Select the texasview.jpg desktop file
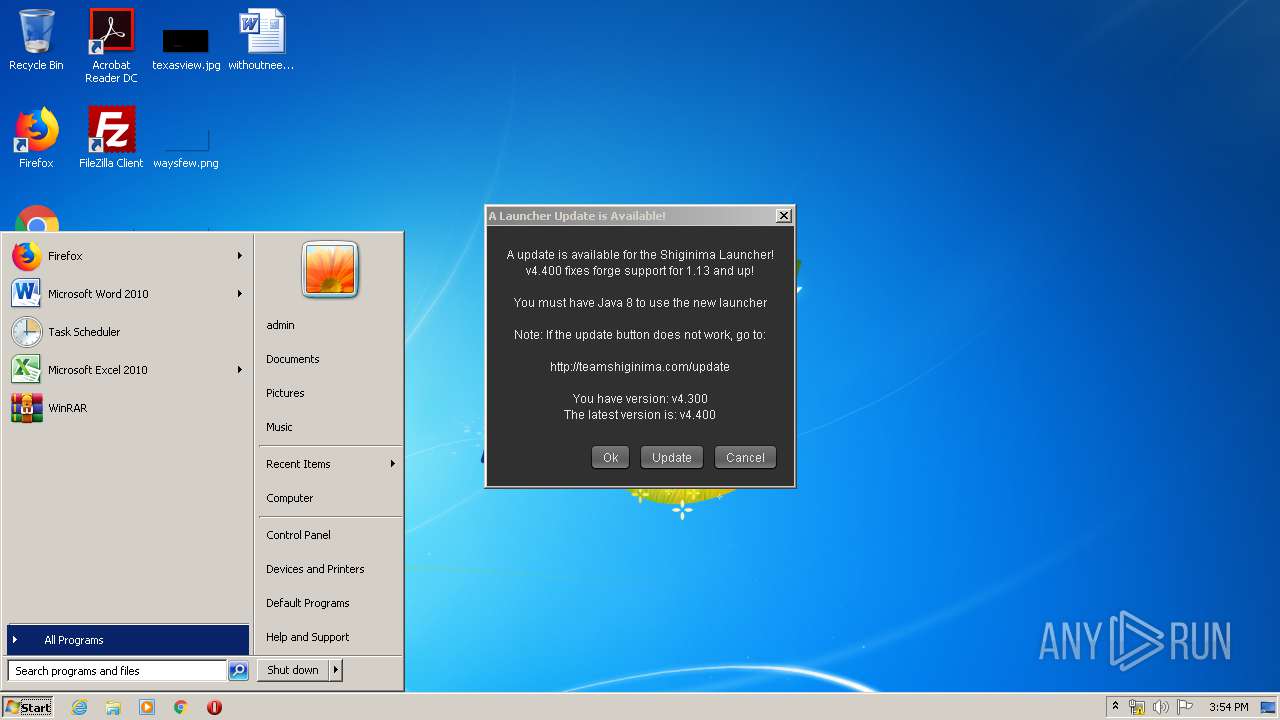 186,50
